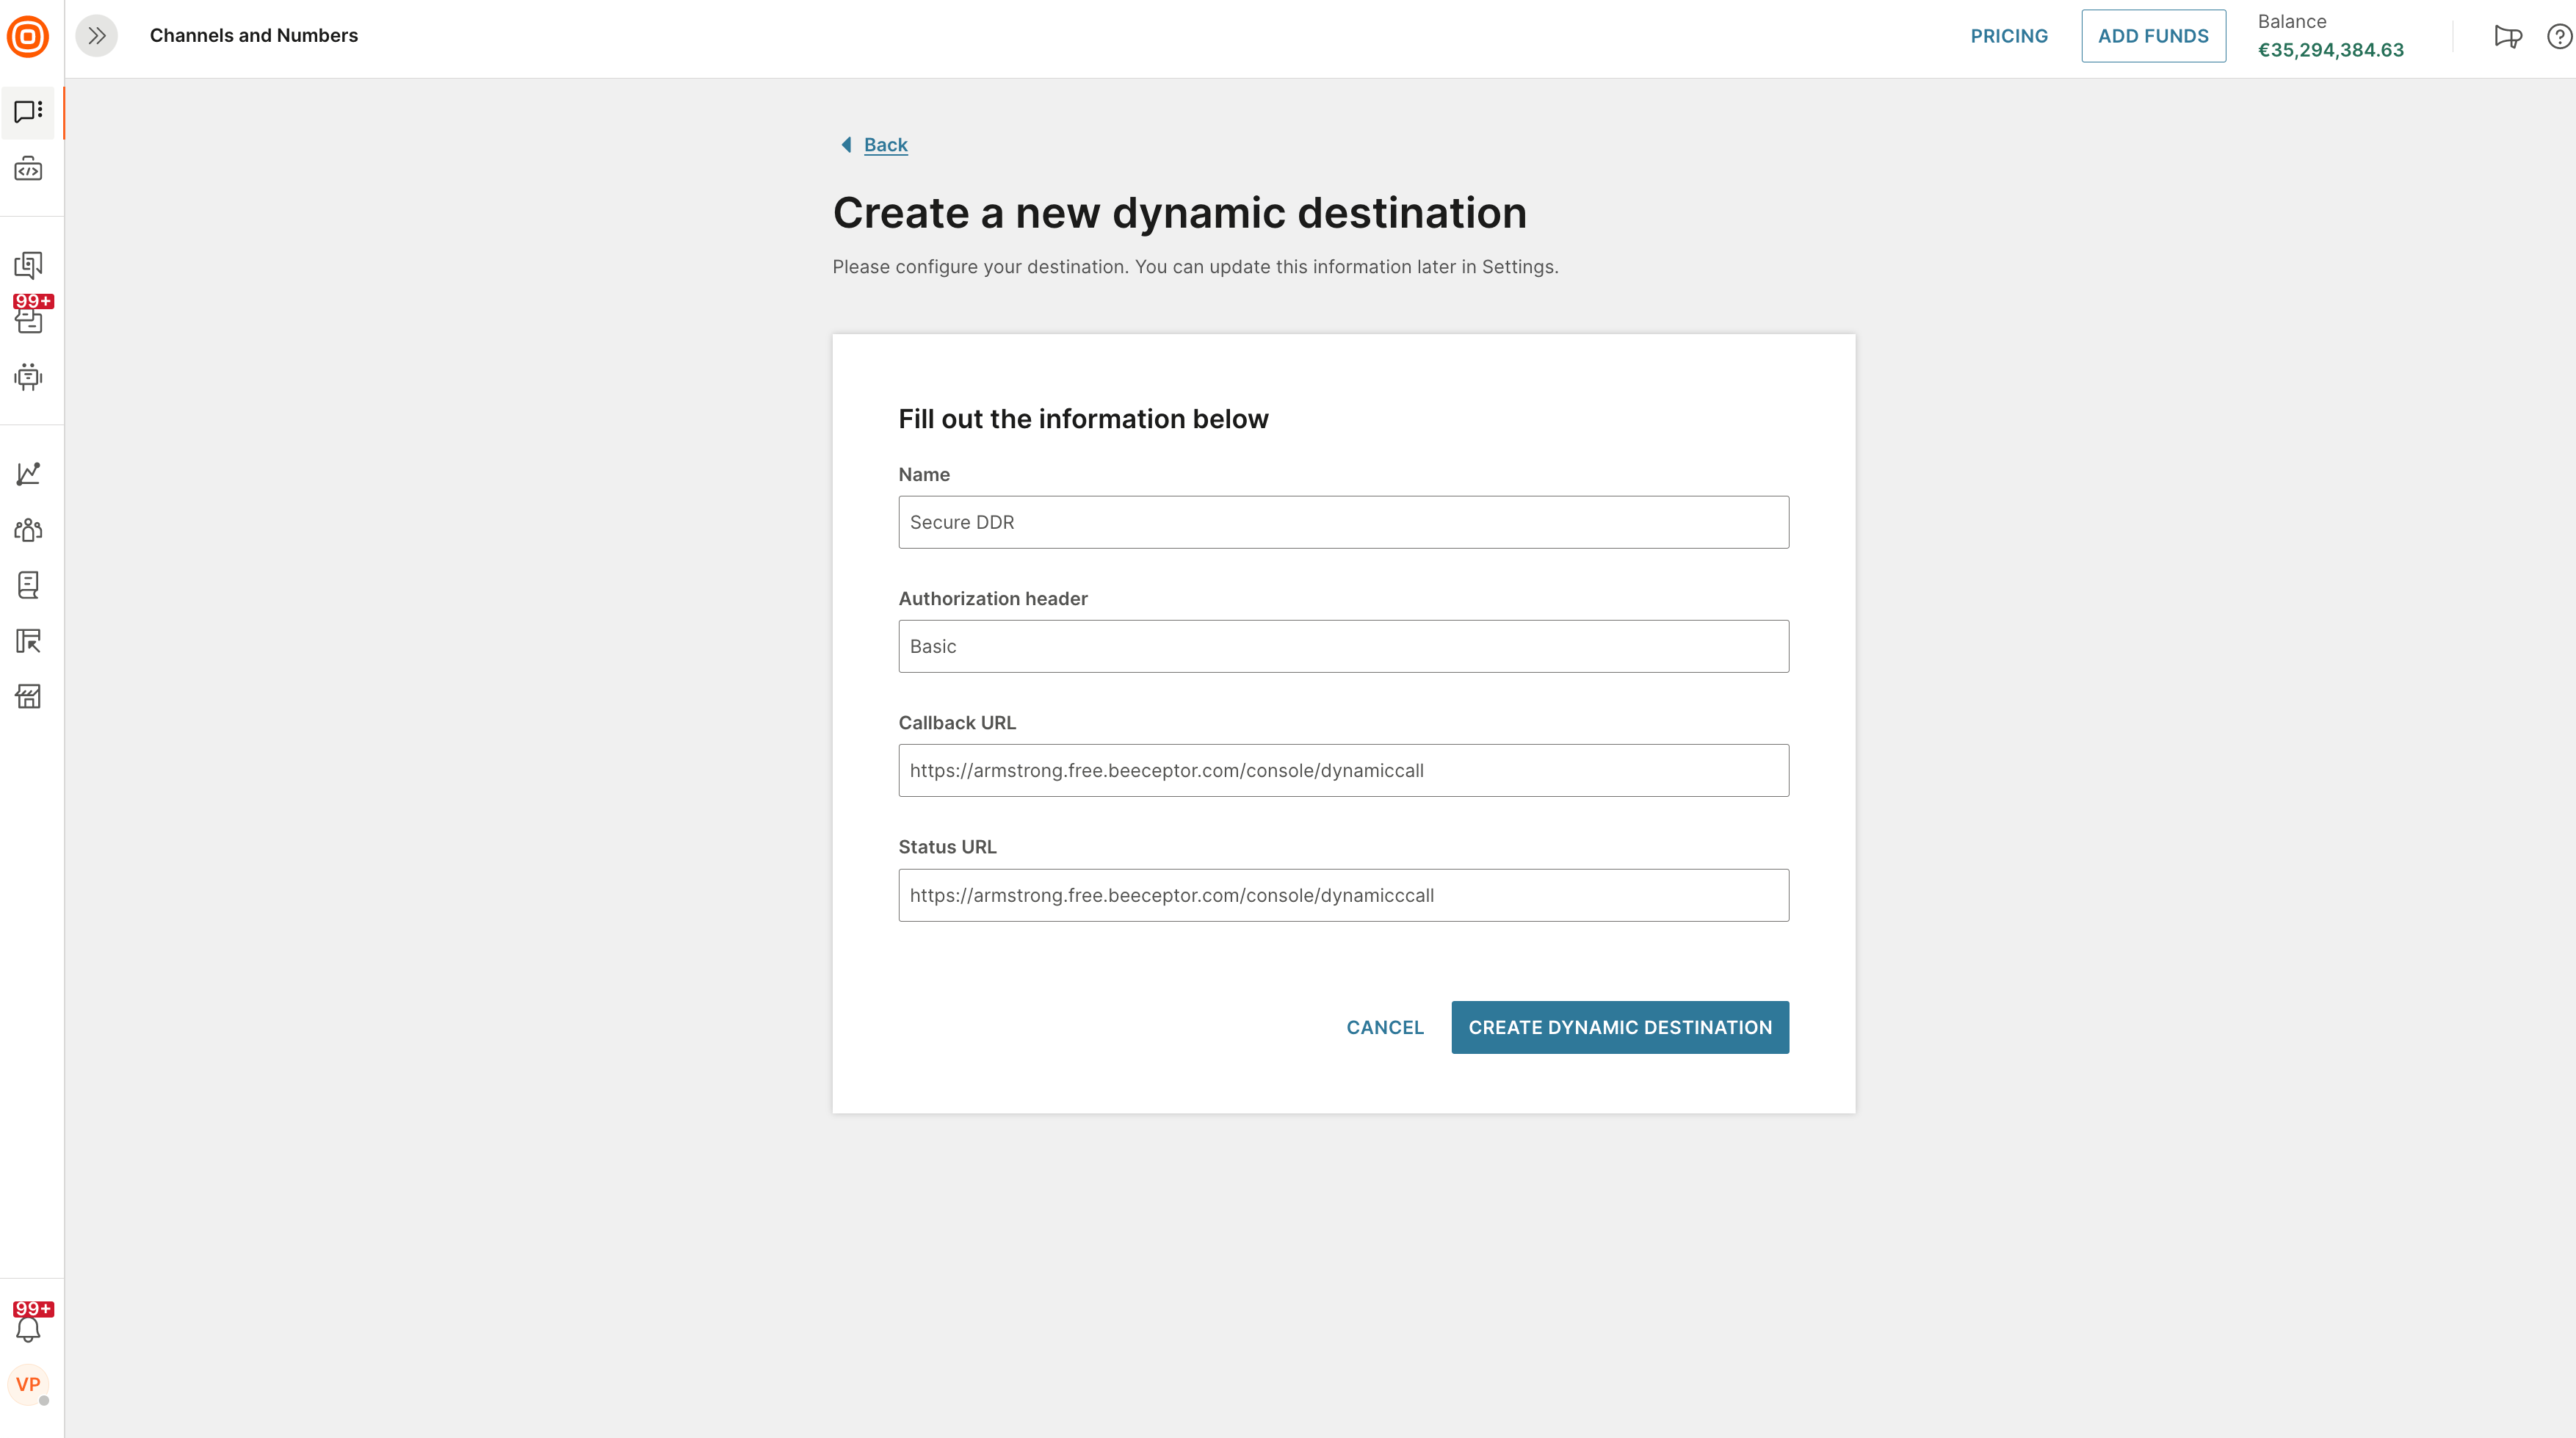The image size is (2576, 1438).
Task: Open the VP user avatar menu
Action: pyautogui.click(x=28, y=1384)
